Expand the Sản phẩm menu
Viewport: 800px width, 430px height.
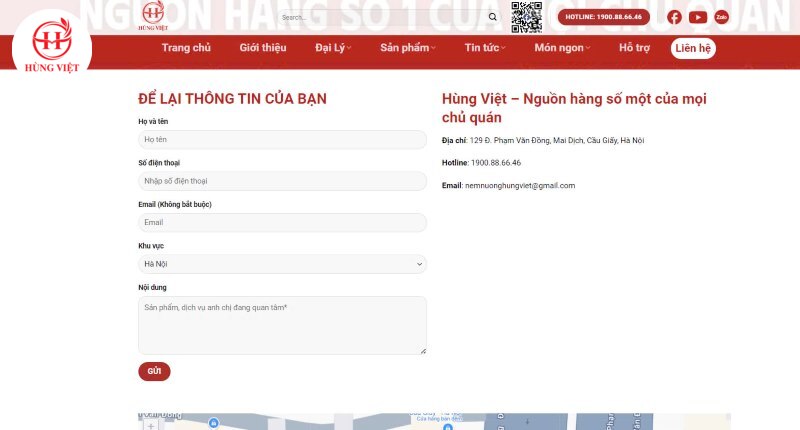408,48
